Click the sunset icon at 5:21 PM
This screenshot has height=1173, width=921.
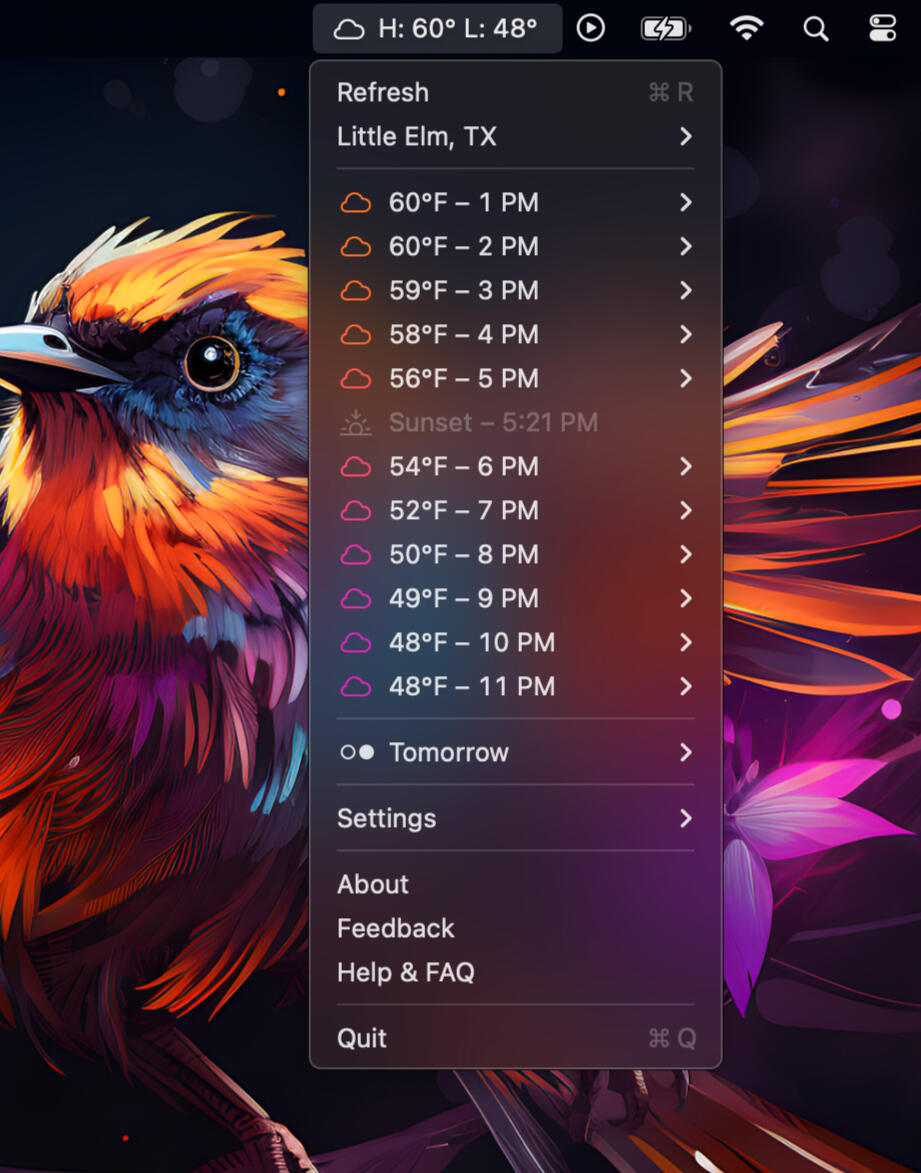[x=356, y=423]
